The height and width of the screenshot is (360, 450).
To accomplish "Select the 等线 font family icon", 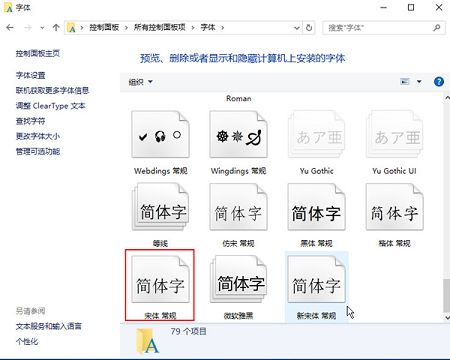I will coord(160,207).
